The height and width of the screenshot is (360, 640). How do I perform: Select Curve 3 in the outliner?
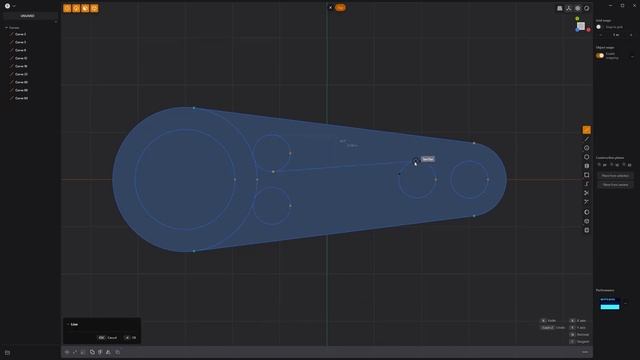pos(20,42)
